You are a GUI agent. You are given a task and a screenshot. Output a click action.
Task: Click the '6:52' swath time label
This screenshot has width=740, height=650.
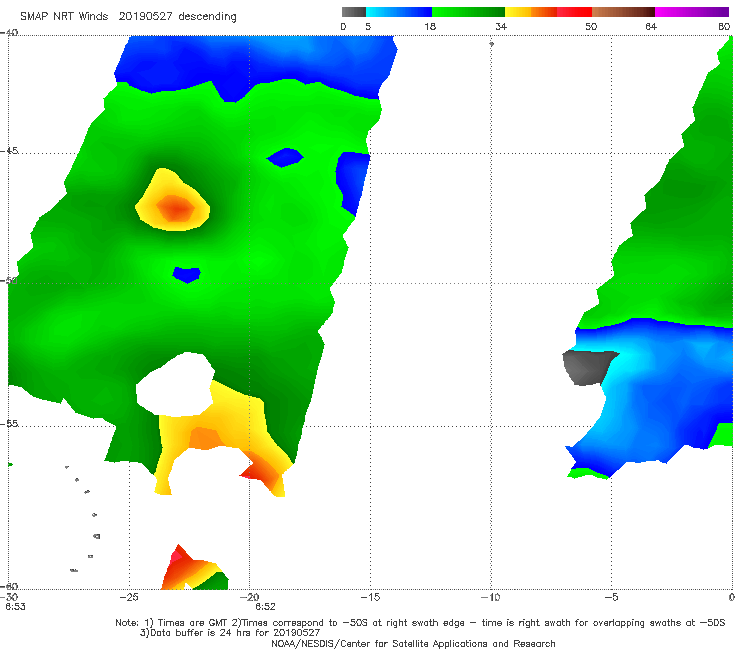tap(266, 607)
